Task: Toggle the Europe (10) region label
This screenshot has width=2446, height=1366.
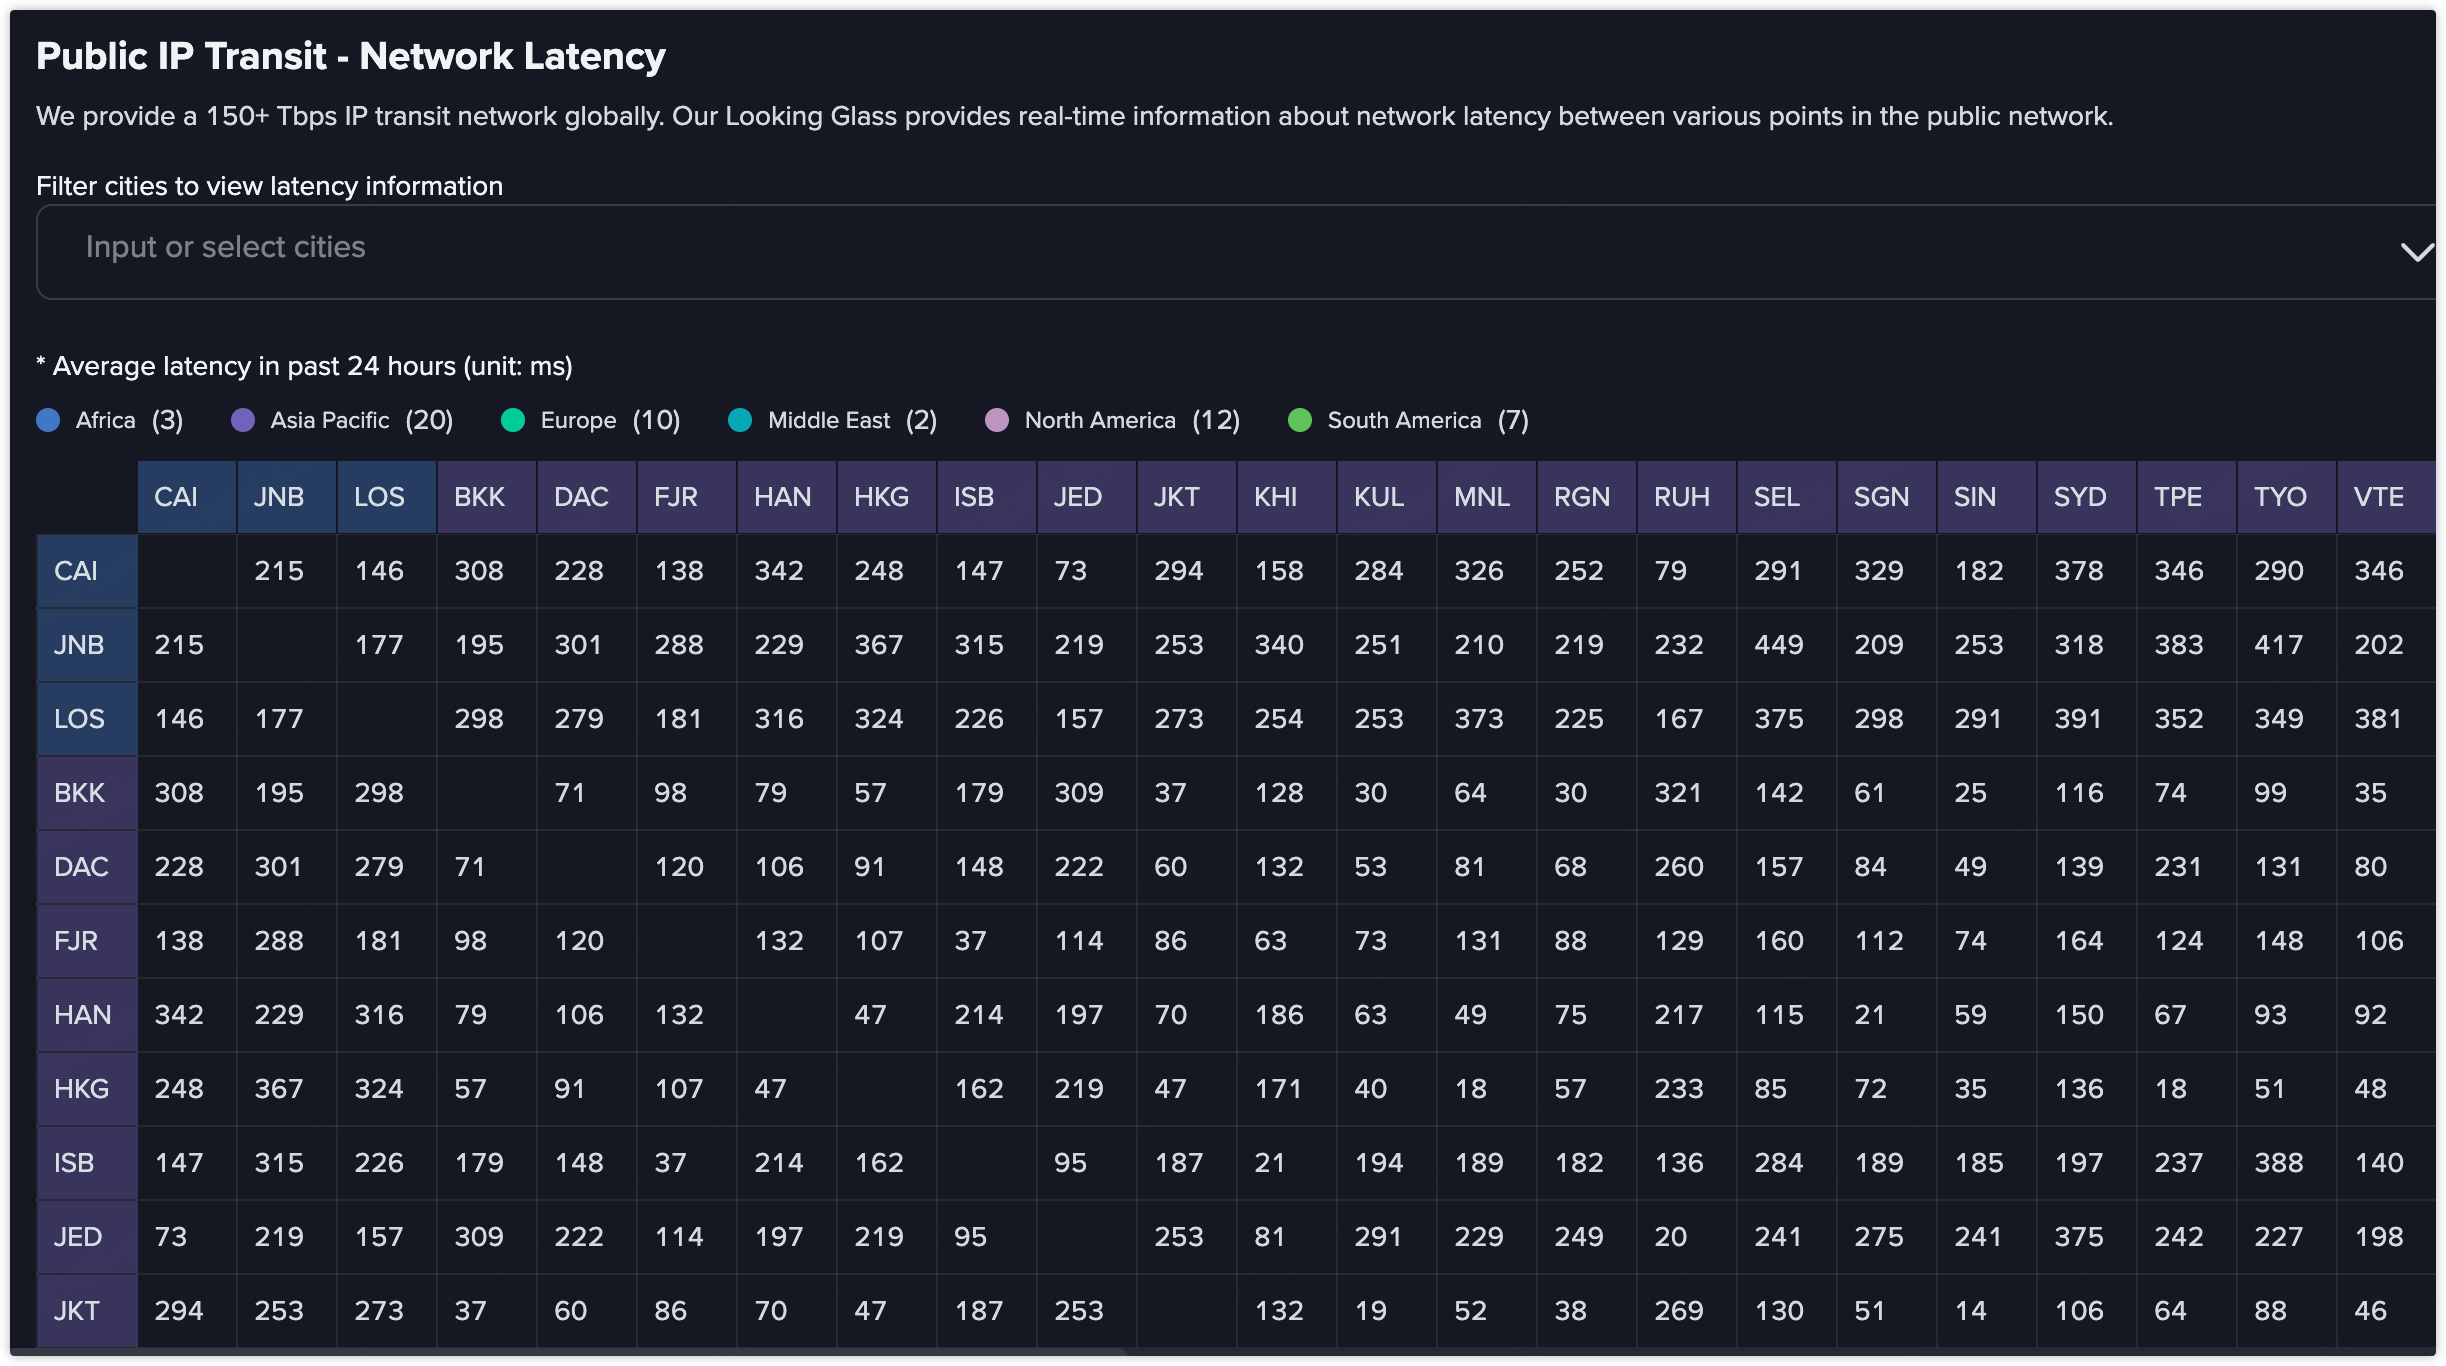Action: click(x=610, y=420)
